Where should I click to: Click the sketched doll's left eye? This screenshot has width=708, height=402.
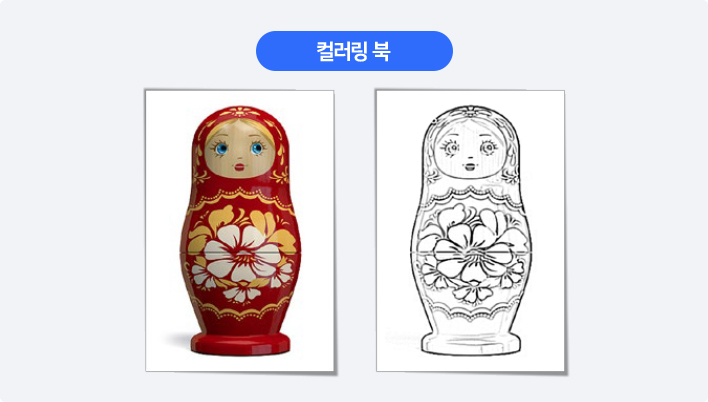[x=452, y=148]
